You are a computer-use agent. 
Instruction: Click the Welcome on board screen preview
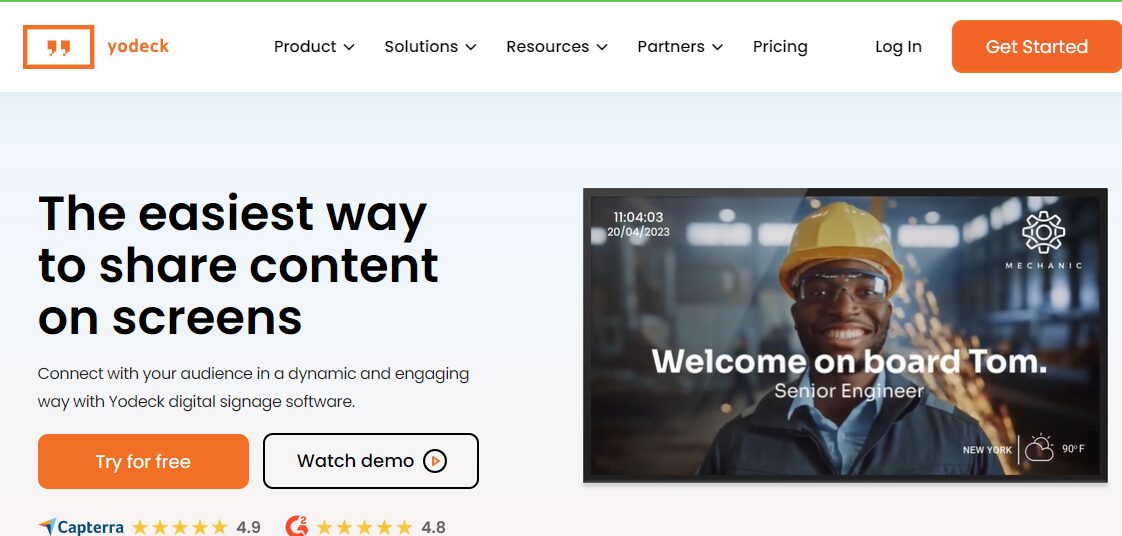point(845,335)
